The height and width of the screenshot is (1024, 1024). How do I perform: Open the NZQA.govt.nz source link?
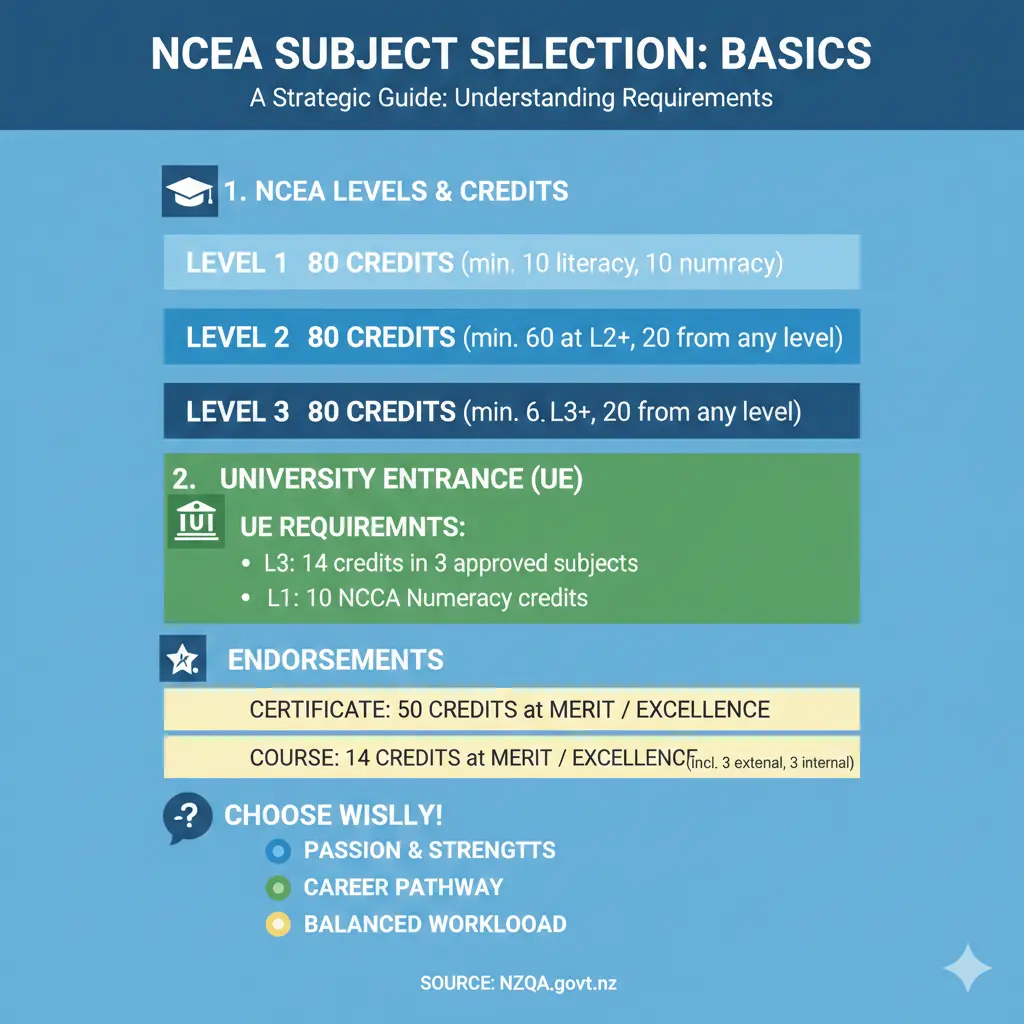(x=518, y=984)
